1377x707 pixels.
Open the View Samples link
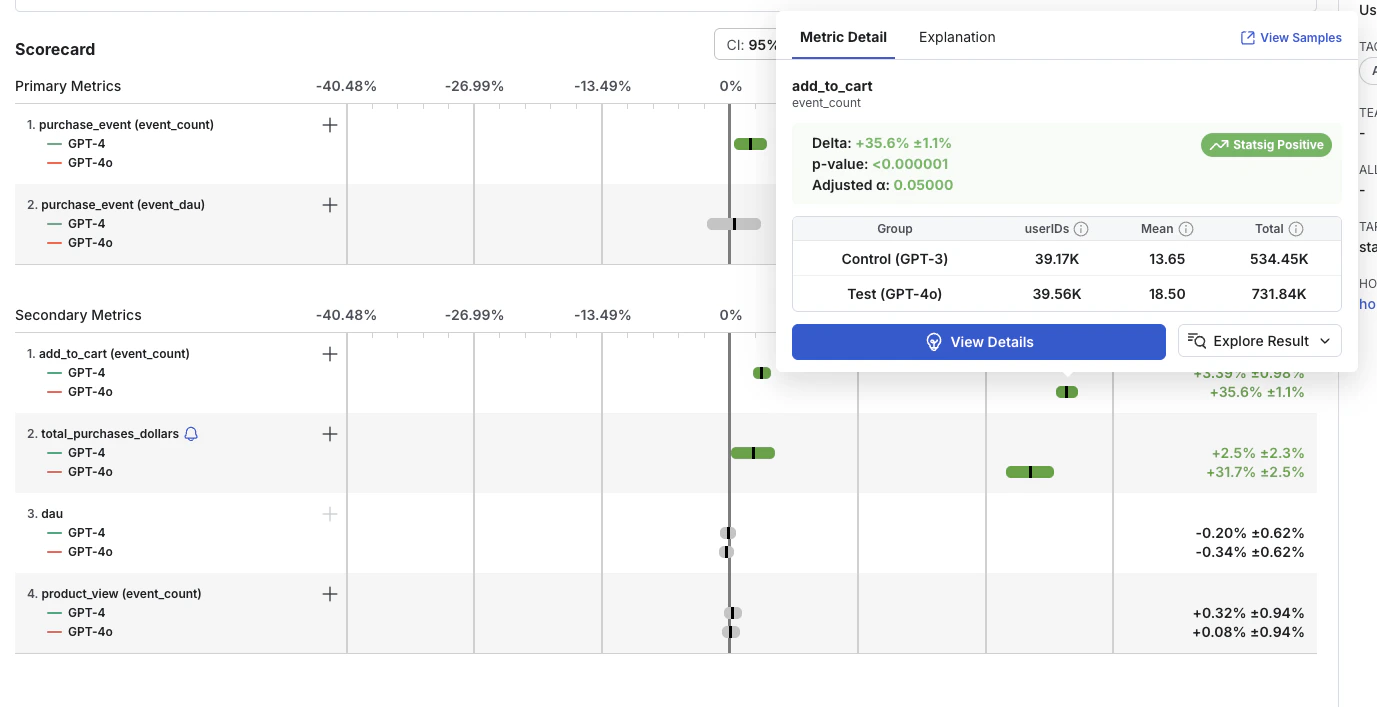pyautogui.click(x=1291, y=38)
